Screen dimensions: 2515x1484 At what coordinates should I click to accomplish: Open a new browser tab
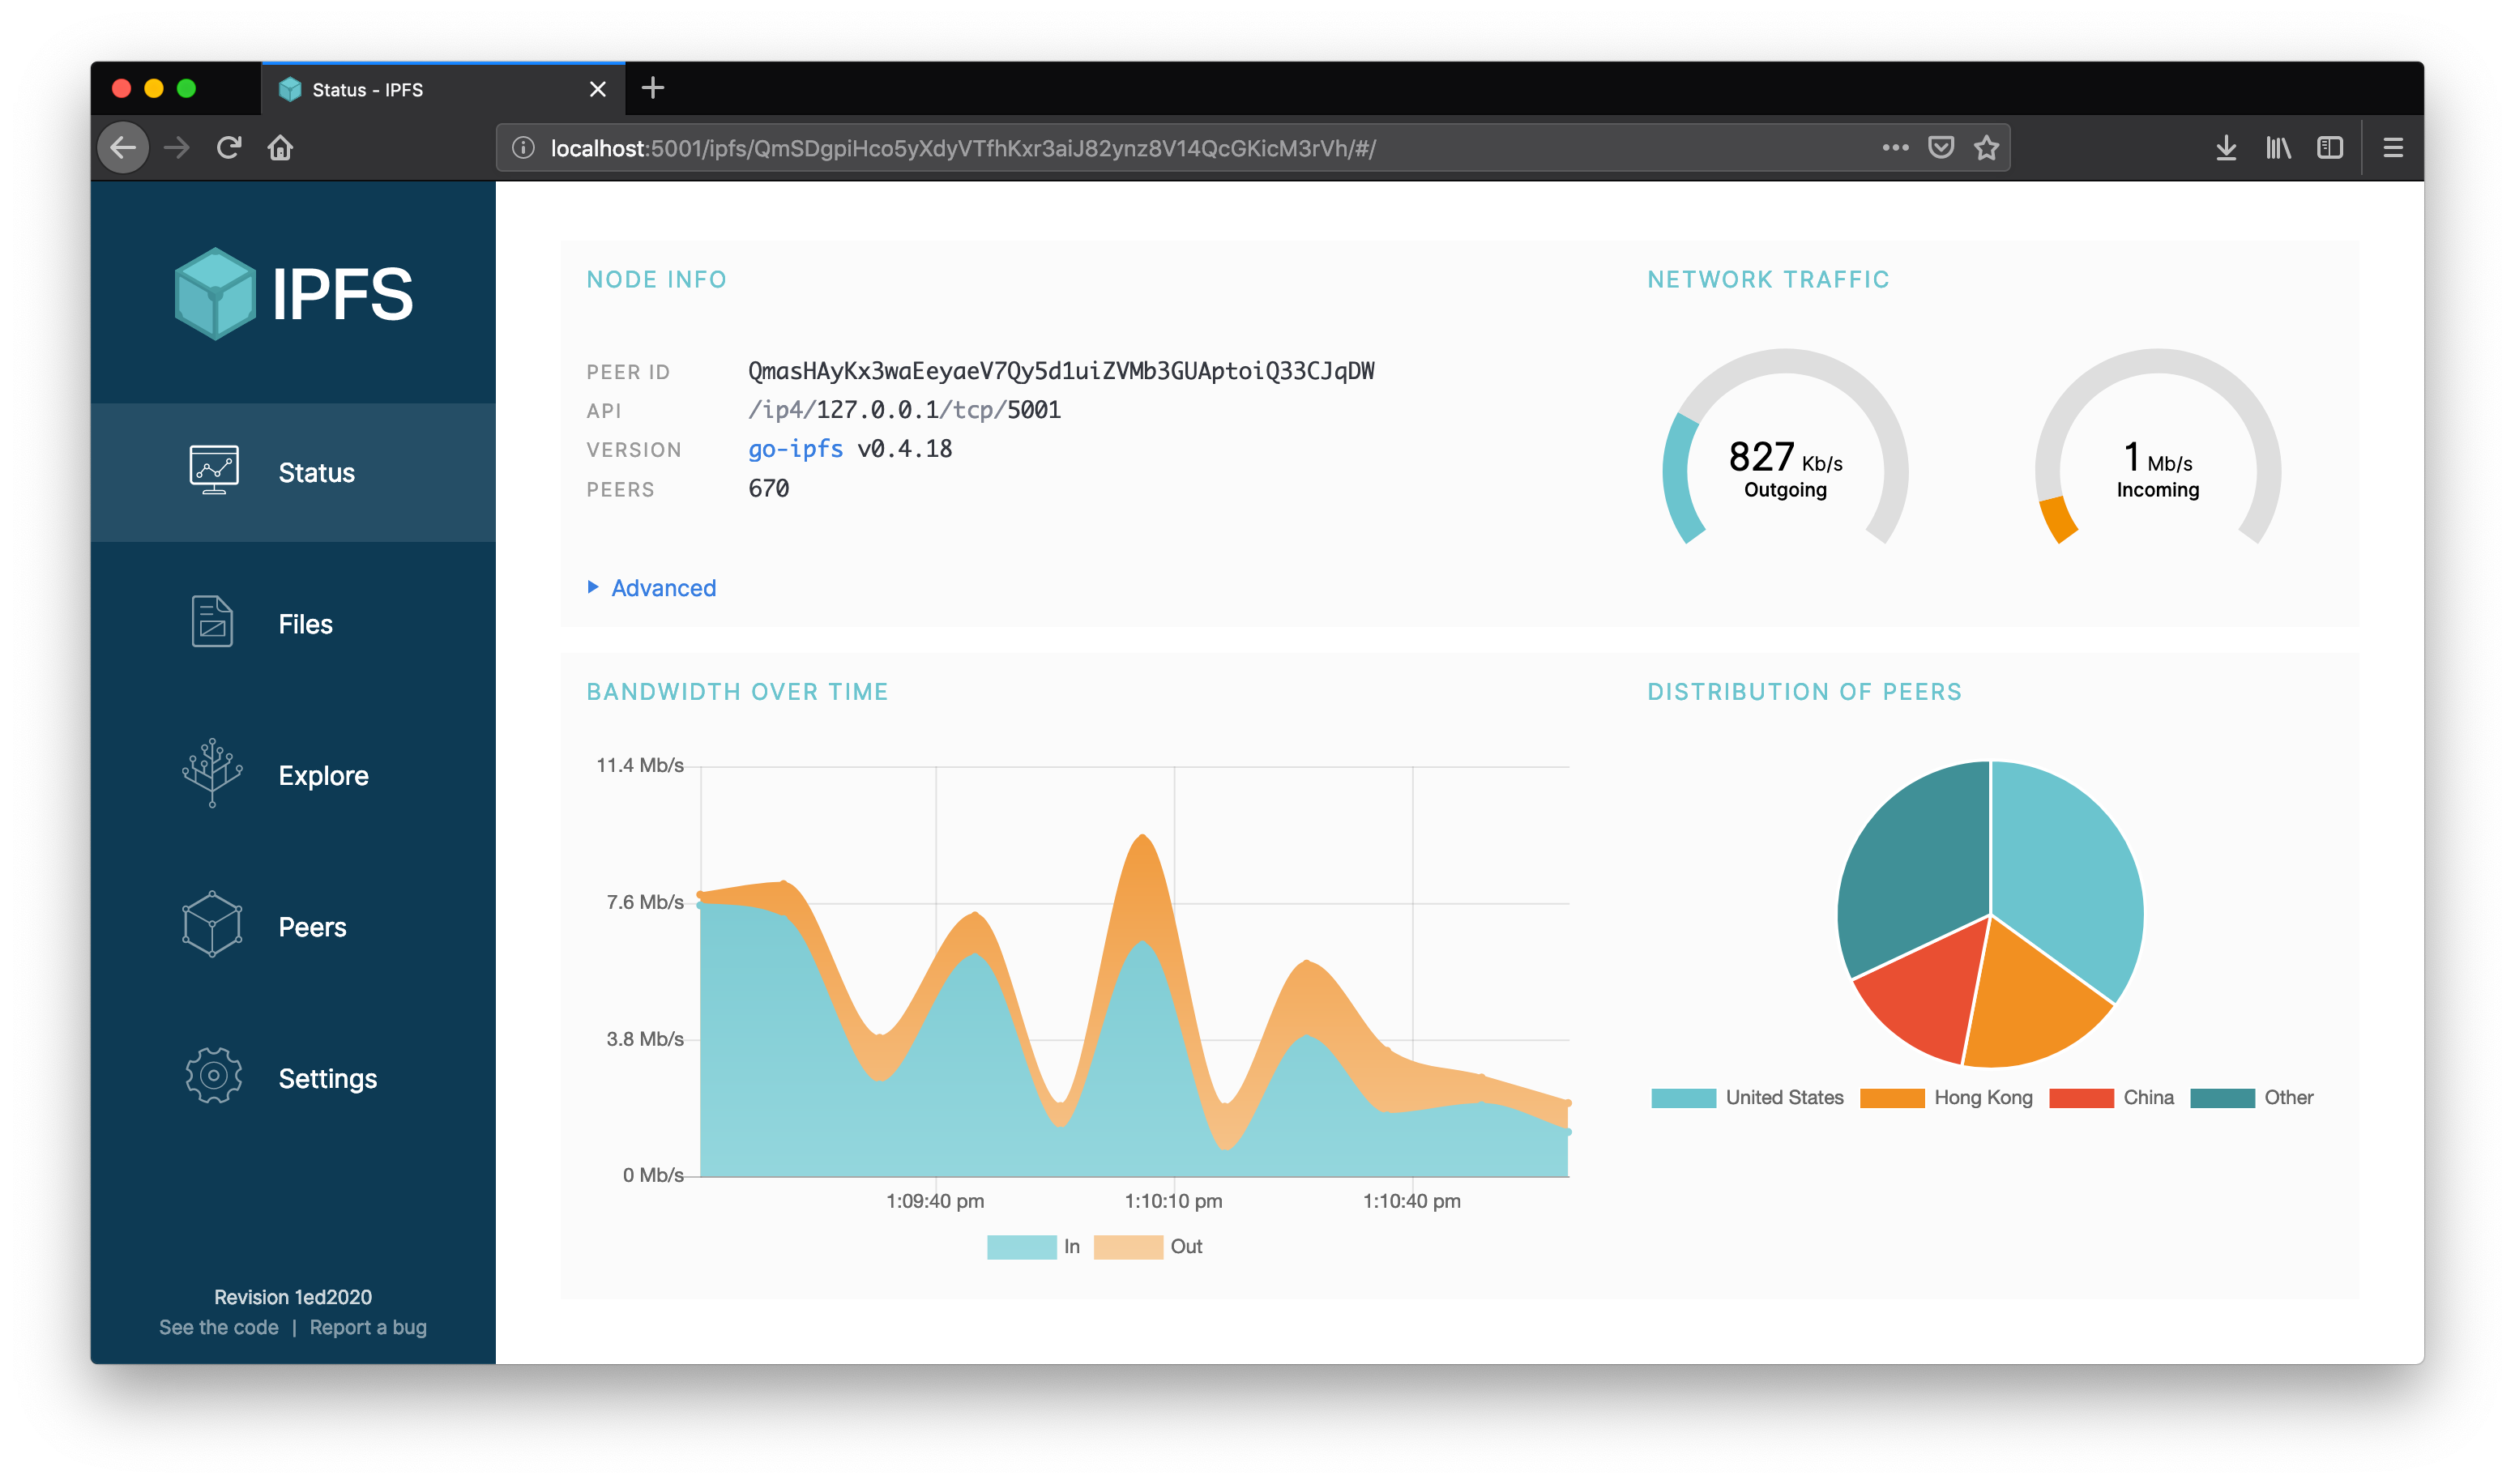pyautogui.click(x=653, y=88)
